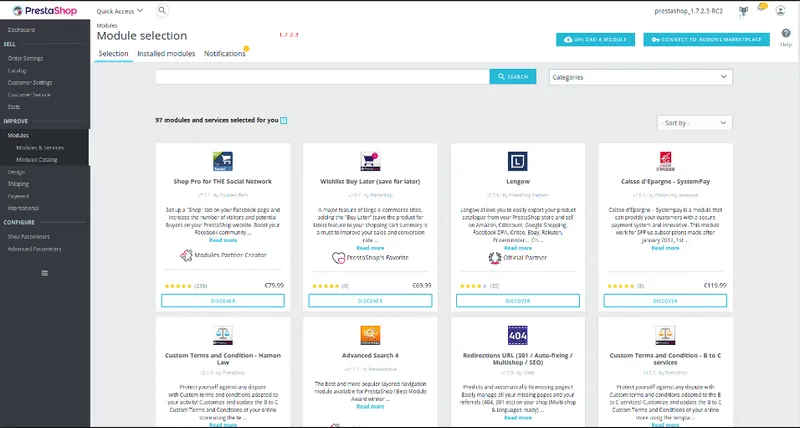The image size is (800, 428).
Task: Open Shop Parameters in sidebar
Action: click(x=29, y=237)
